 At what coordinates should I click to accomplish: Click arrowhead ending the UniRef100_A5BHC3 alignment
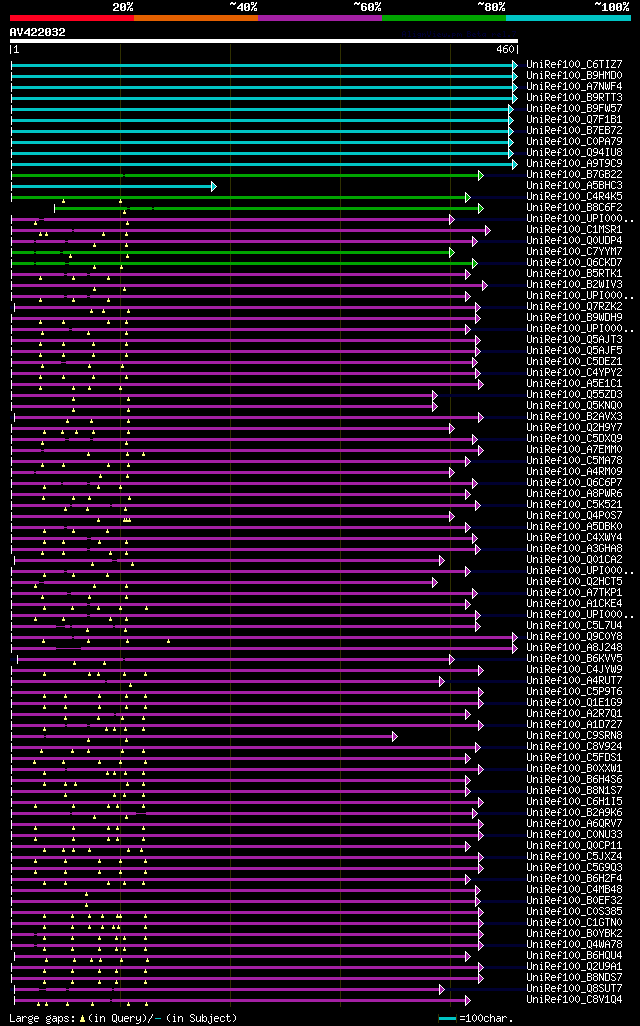pos(214,186)
